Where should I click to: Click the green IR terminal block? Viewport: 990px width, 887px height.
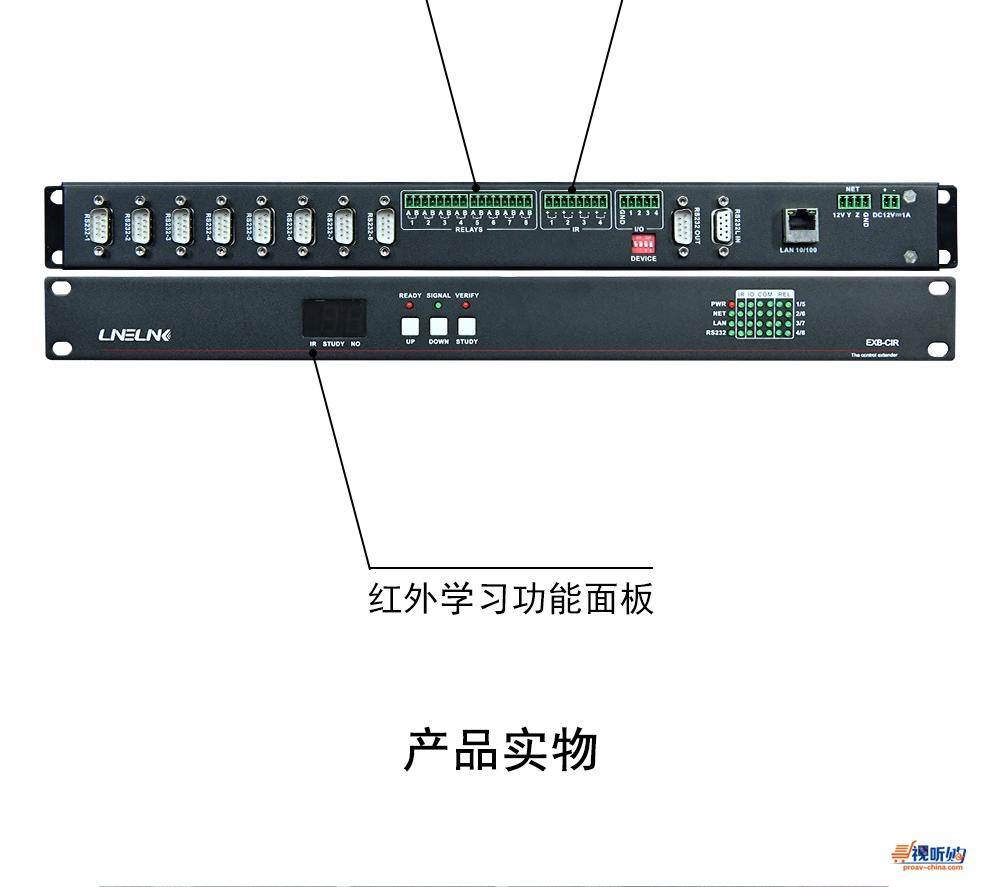point(576,201)
